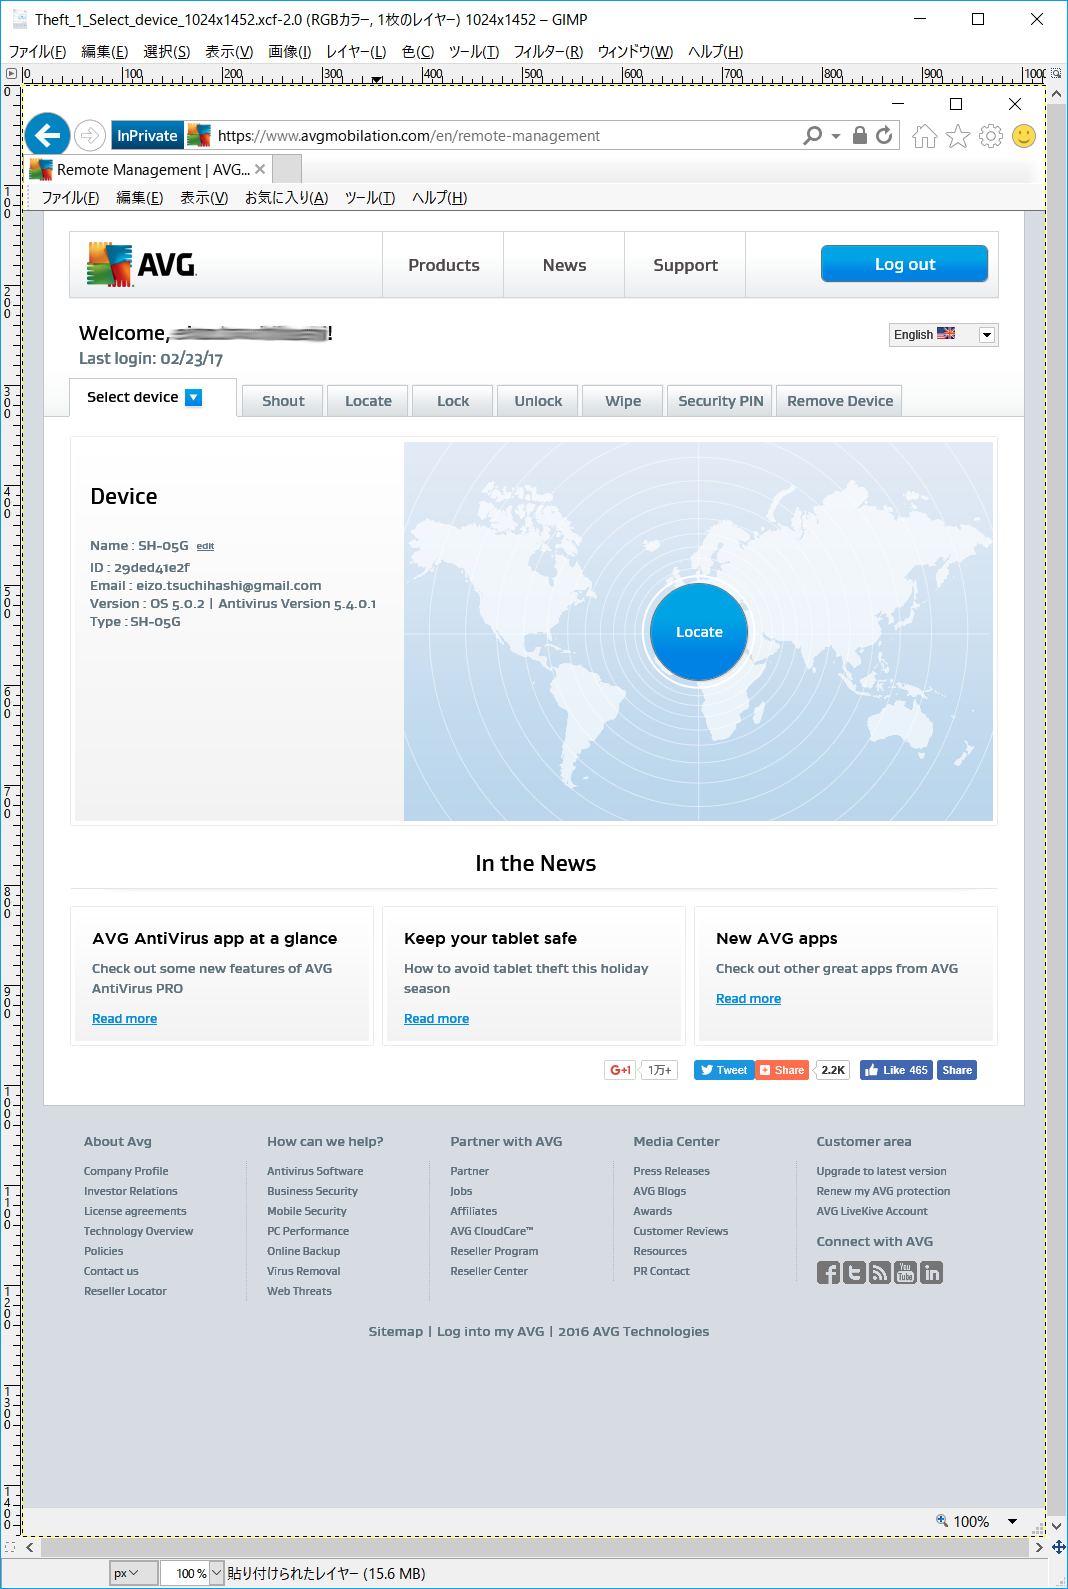Click the edit link next to device name

click(205, 546)
